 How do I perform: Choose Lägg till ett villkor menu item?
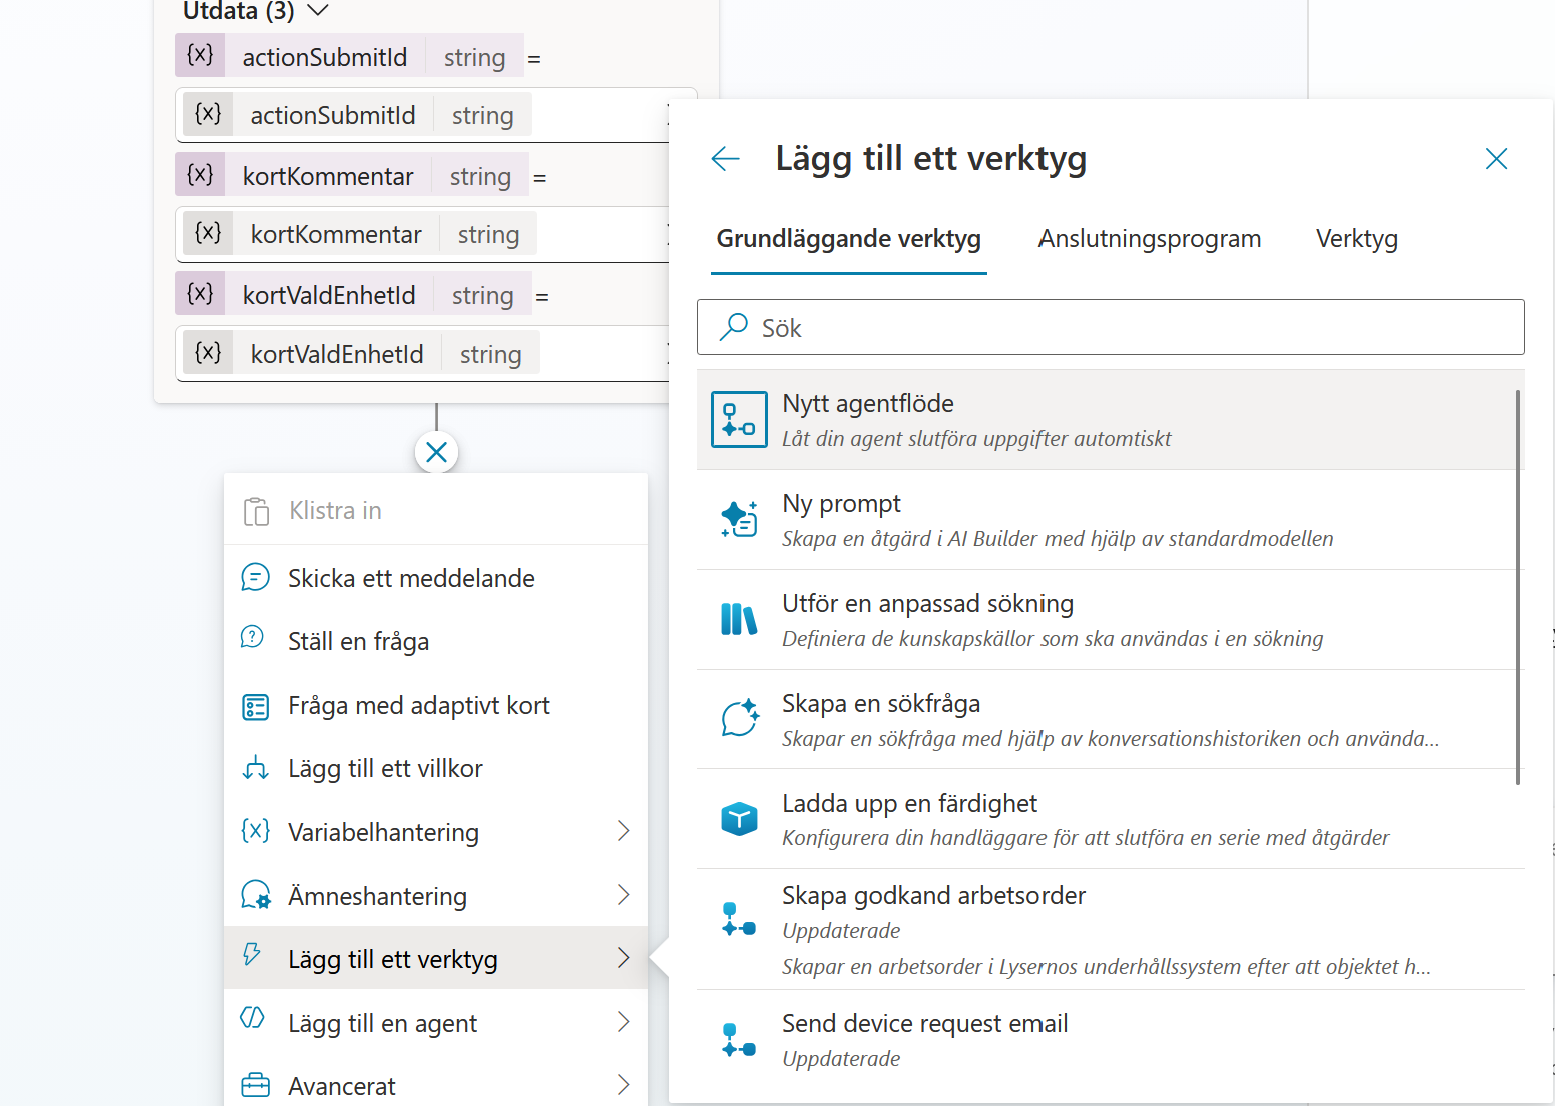point(436,768)
